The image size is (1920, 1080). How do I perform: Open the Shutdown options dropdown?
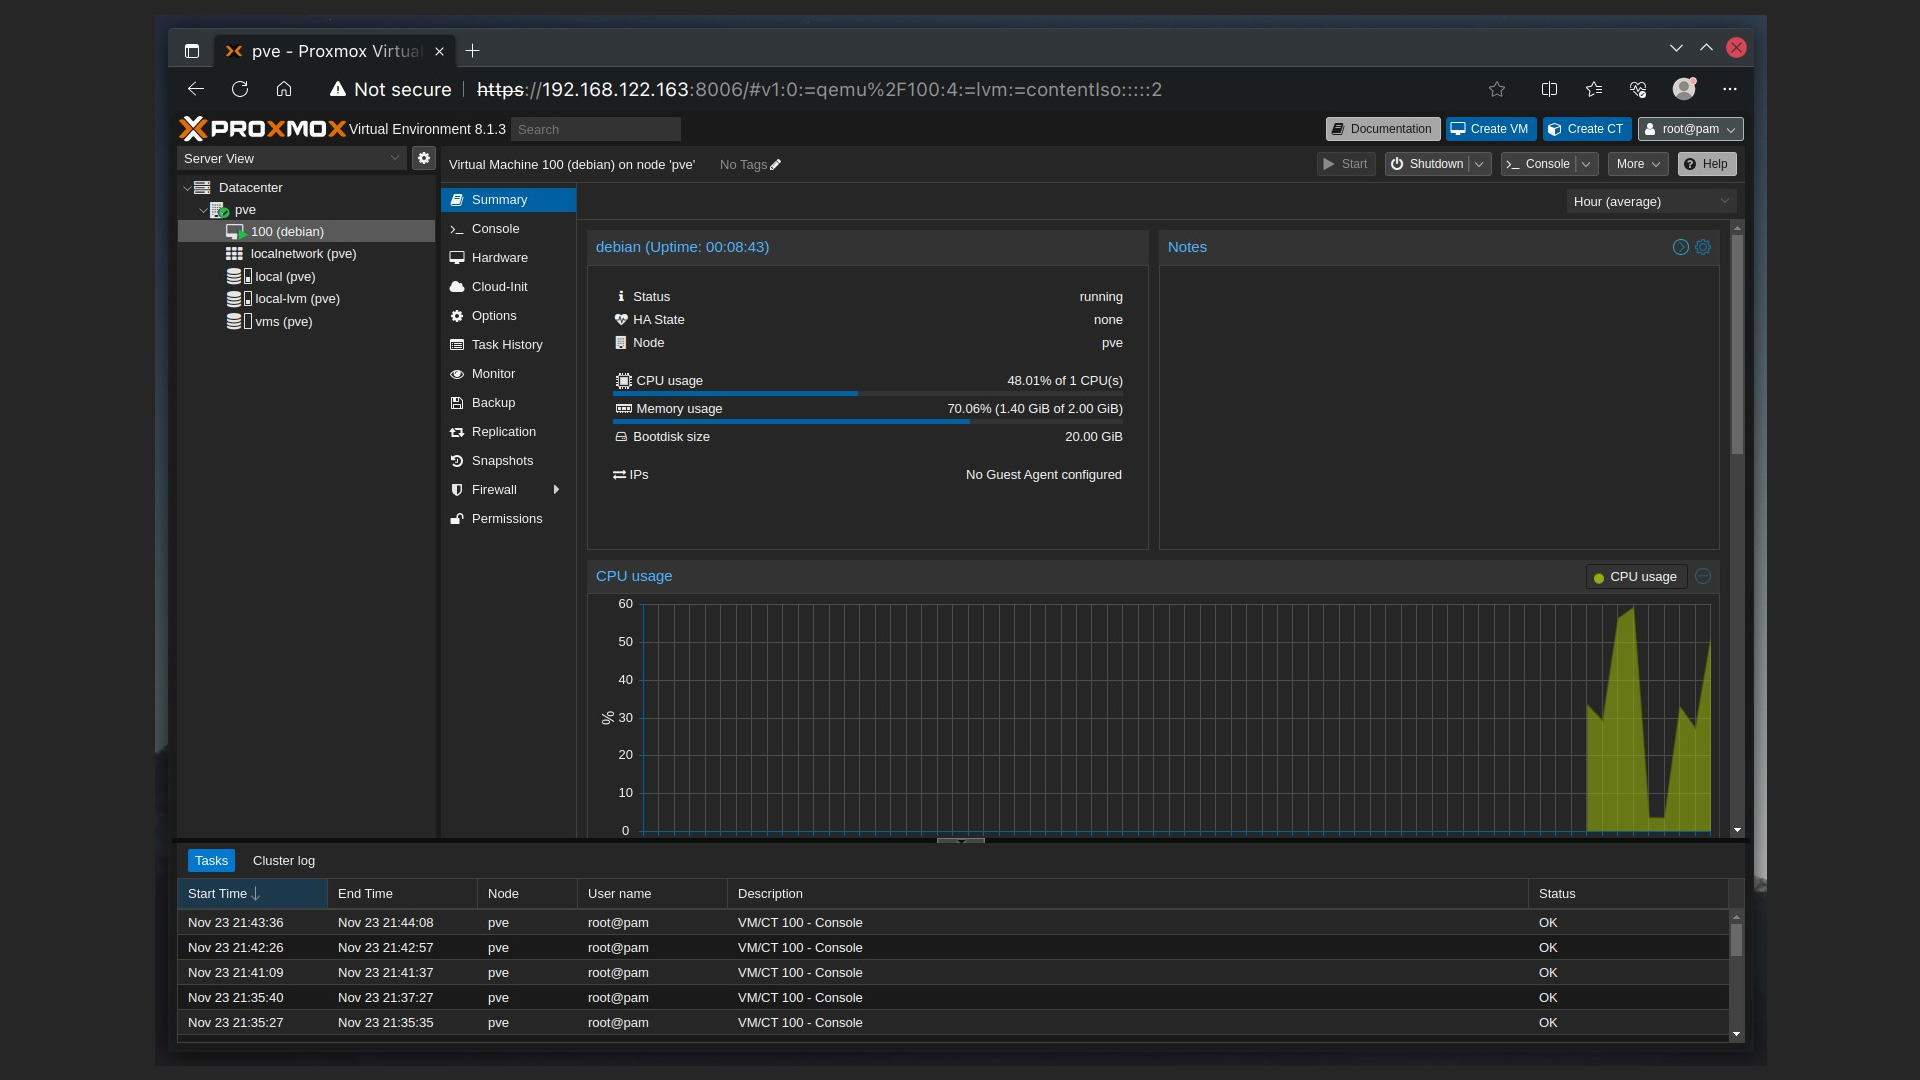(1479, 164)
